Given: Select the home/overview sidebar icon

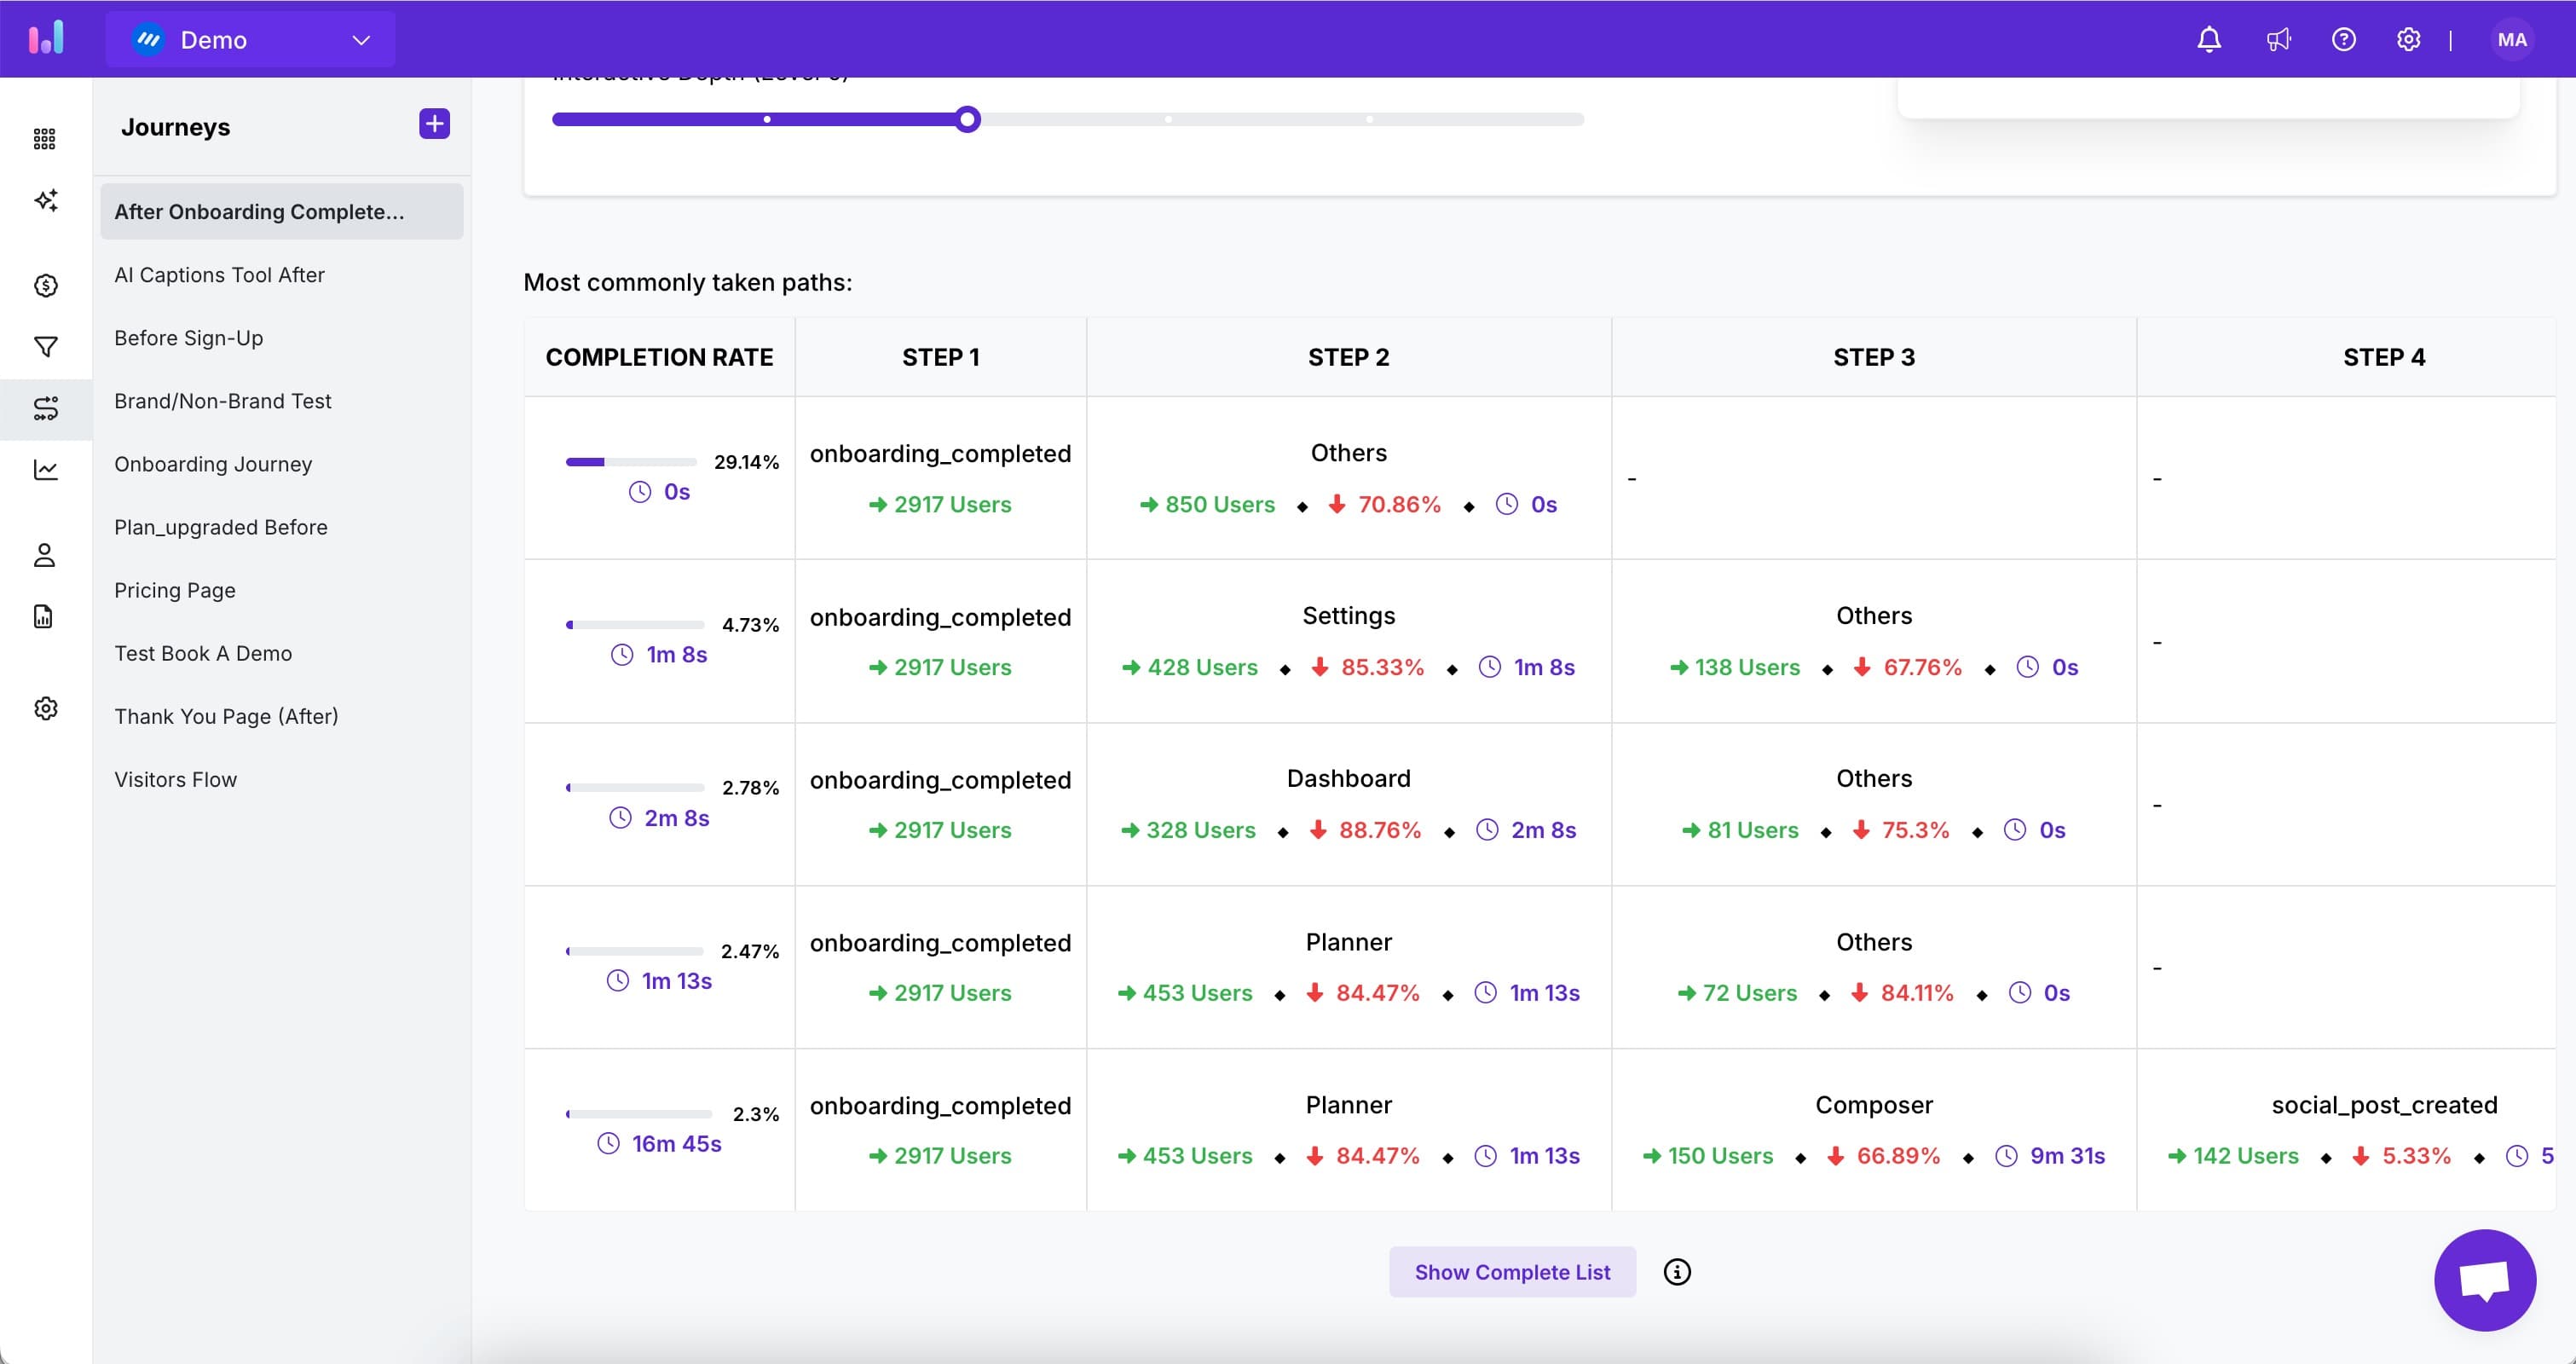Looking at the screenshot, I should (x=46, y=136).
